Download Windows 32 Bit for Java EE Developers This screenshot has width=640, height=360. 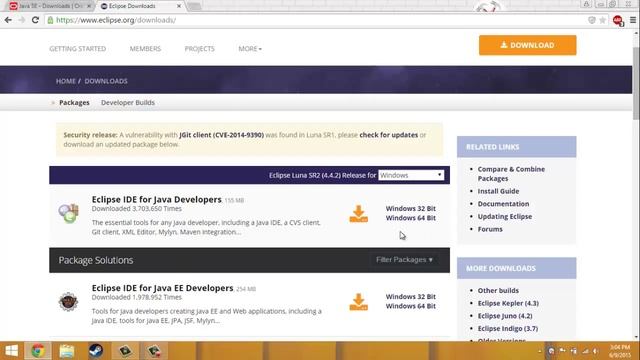411,296
